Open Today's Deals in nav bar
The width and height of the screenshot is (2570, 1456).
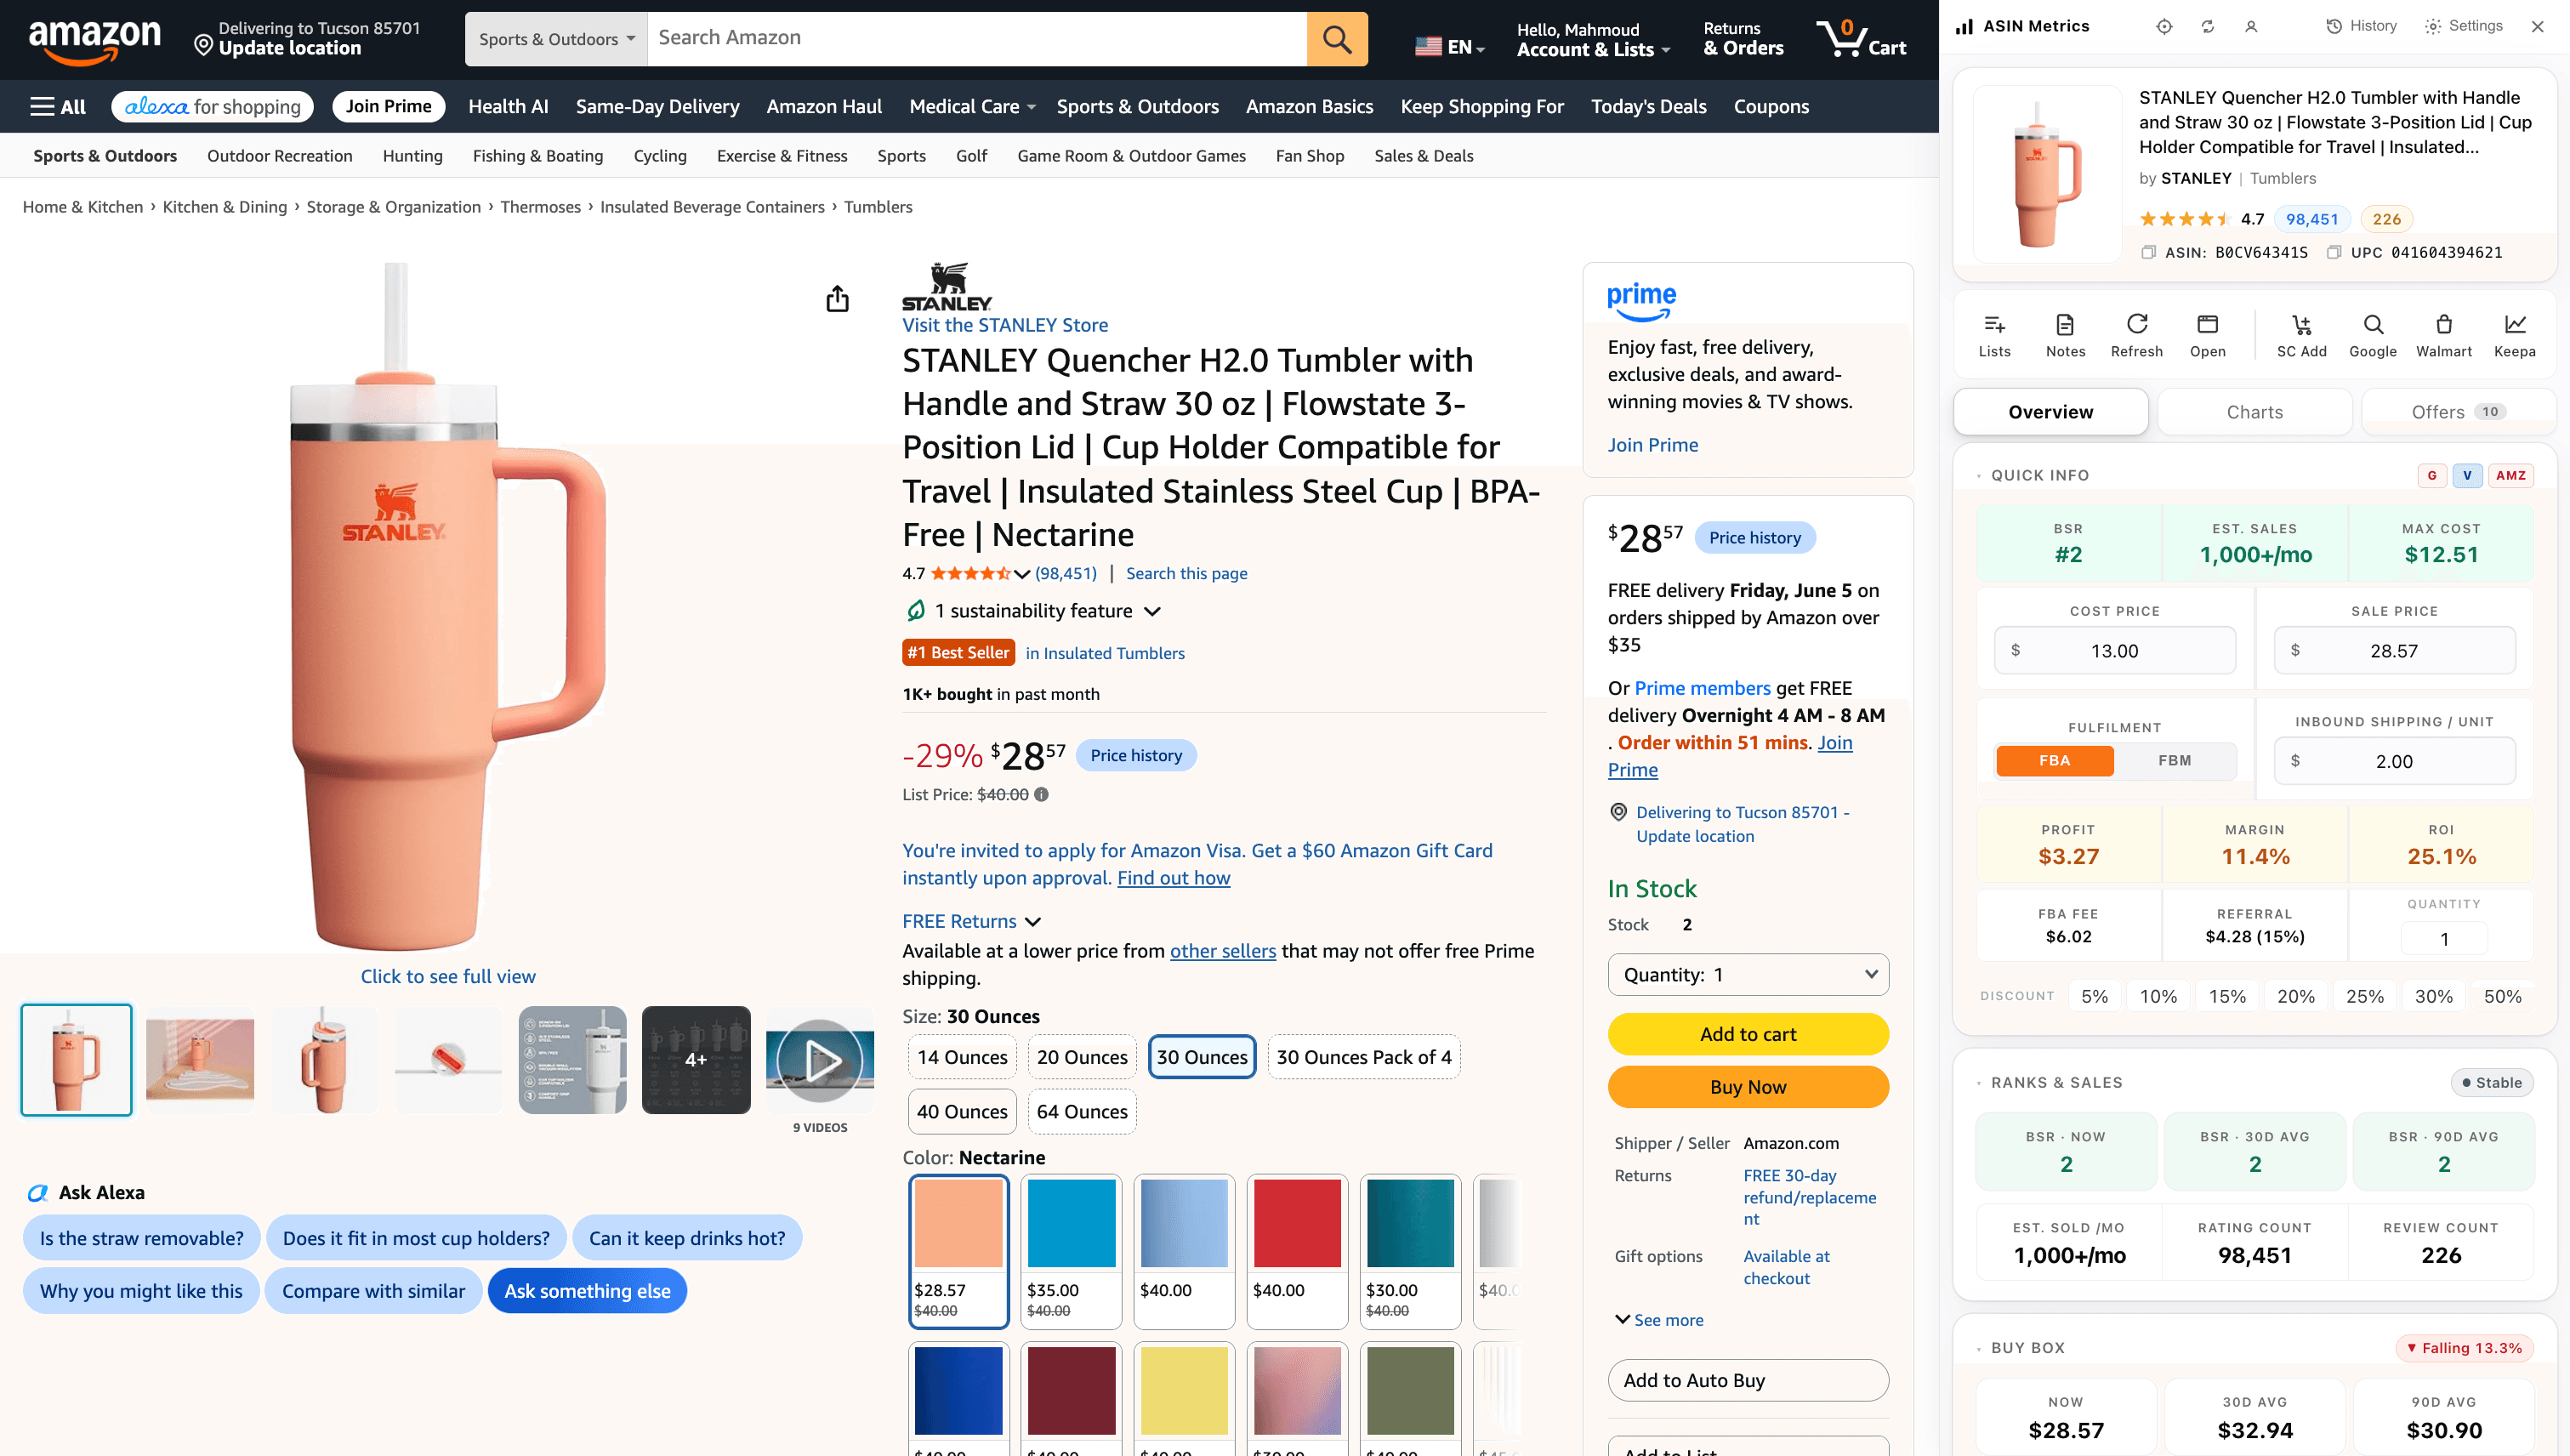1648,106
